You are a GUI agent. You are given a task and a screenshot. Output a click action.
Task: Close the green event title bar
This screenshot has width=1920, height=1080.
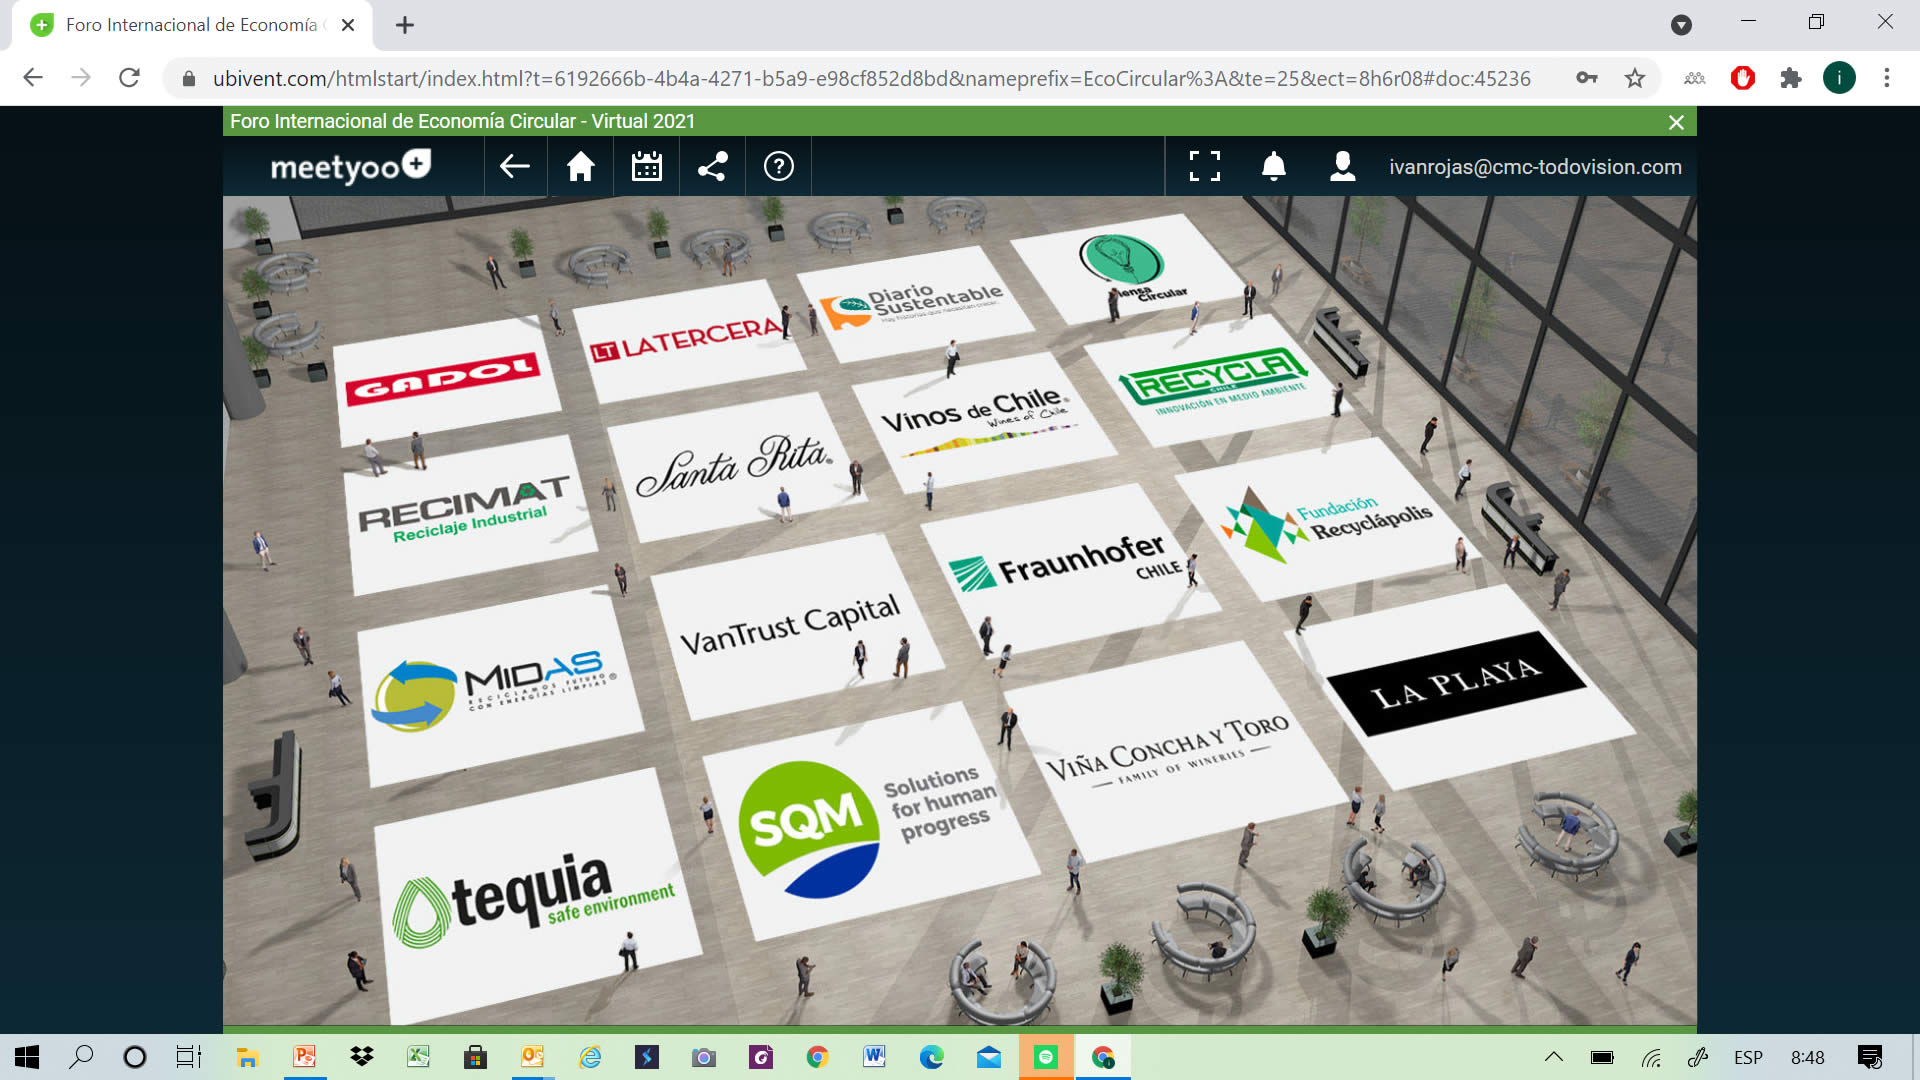[x=1676, y=122]
